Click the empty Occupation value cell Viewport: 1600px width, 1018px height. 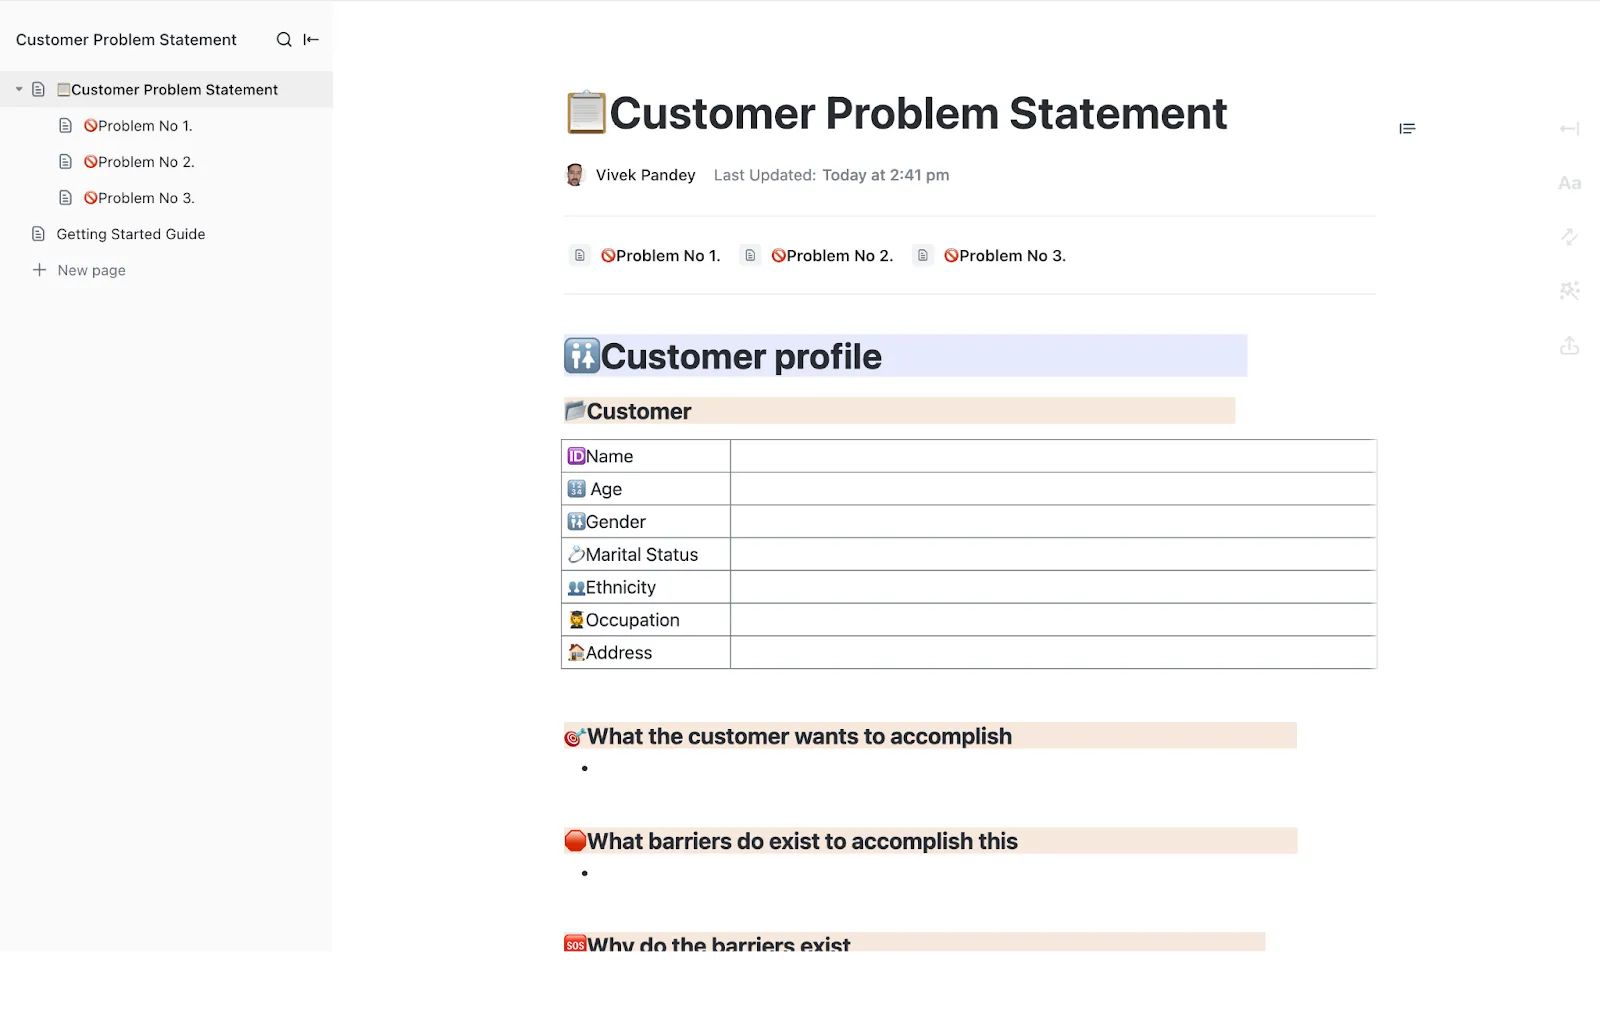coord(1053,620)
